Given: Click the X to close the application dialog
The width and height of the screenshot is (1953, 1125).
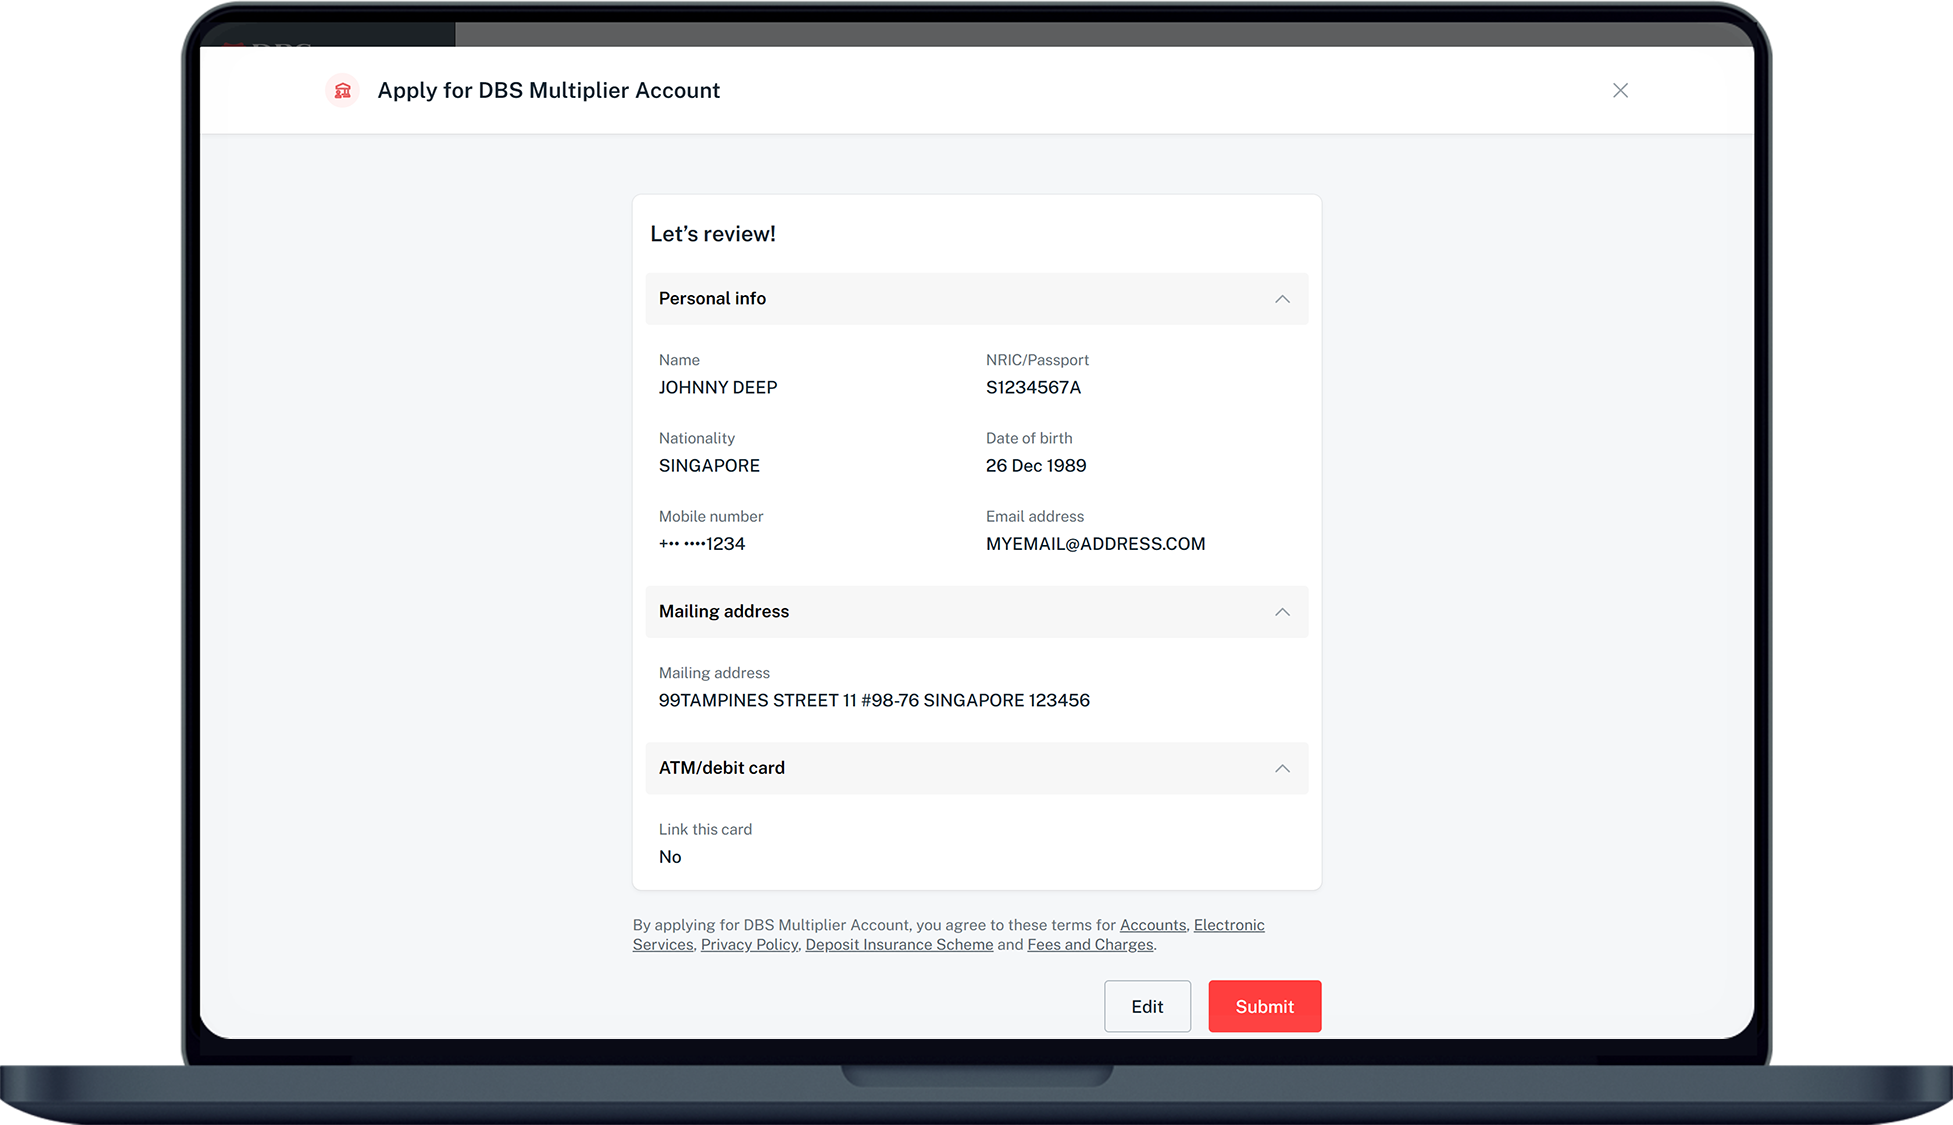Looking at the screenshot, I should [x=1620, y=90].
